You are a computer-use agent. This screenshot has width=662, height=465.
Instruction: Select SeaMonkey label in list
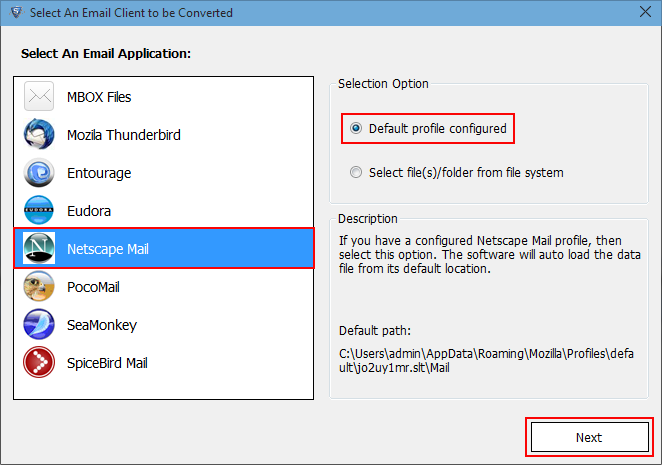pyautogui.click(x=102, y=325)
